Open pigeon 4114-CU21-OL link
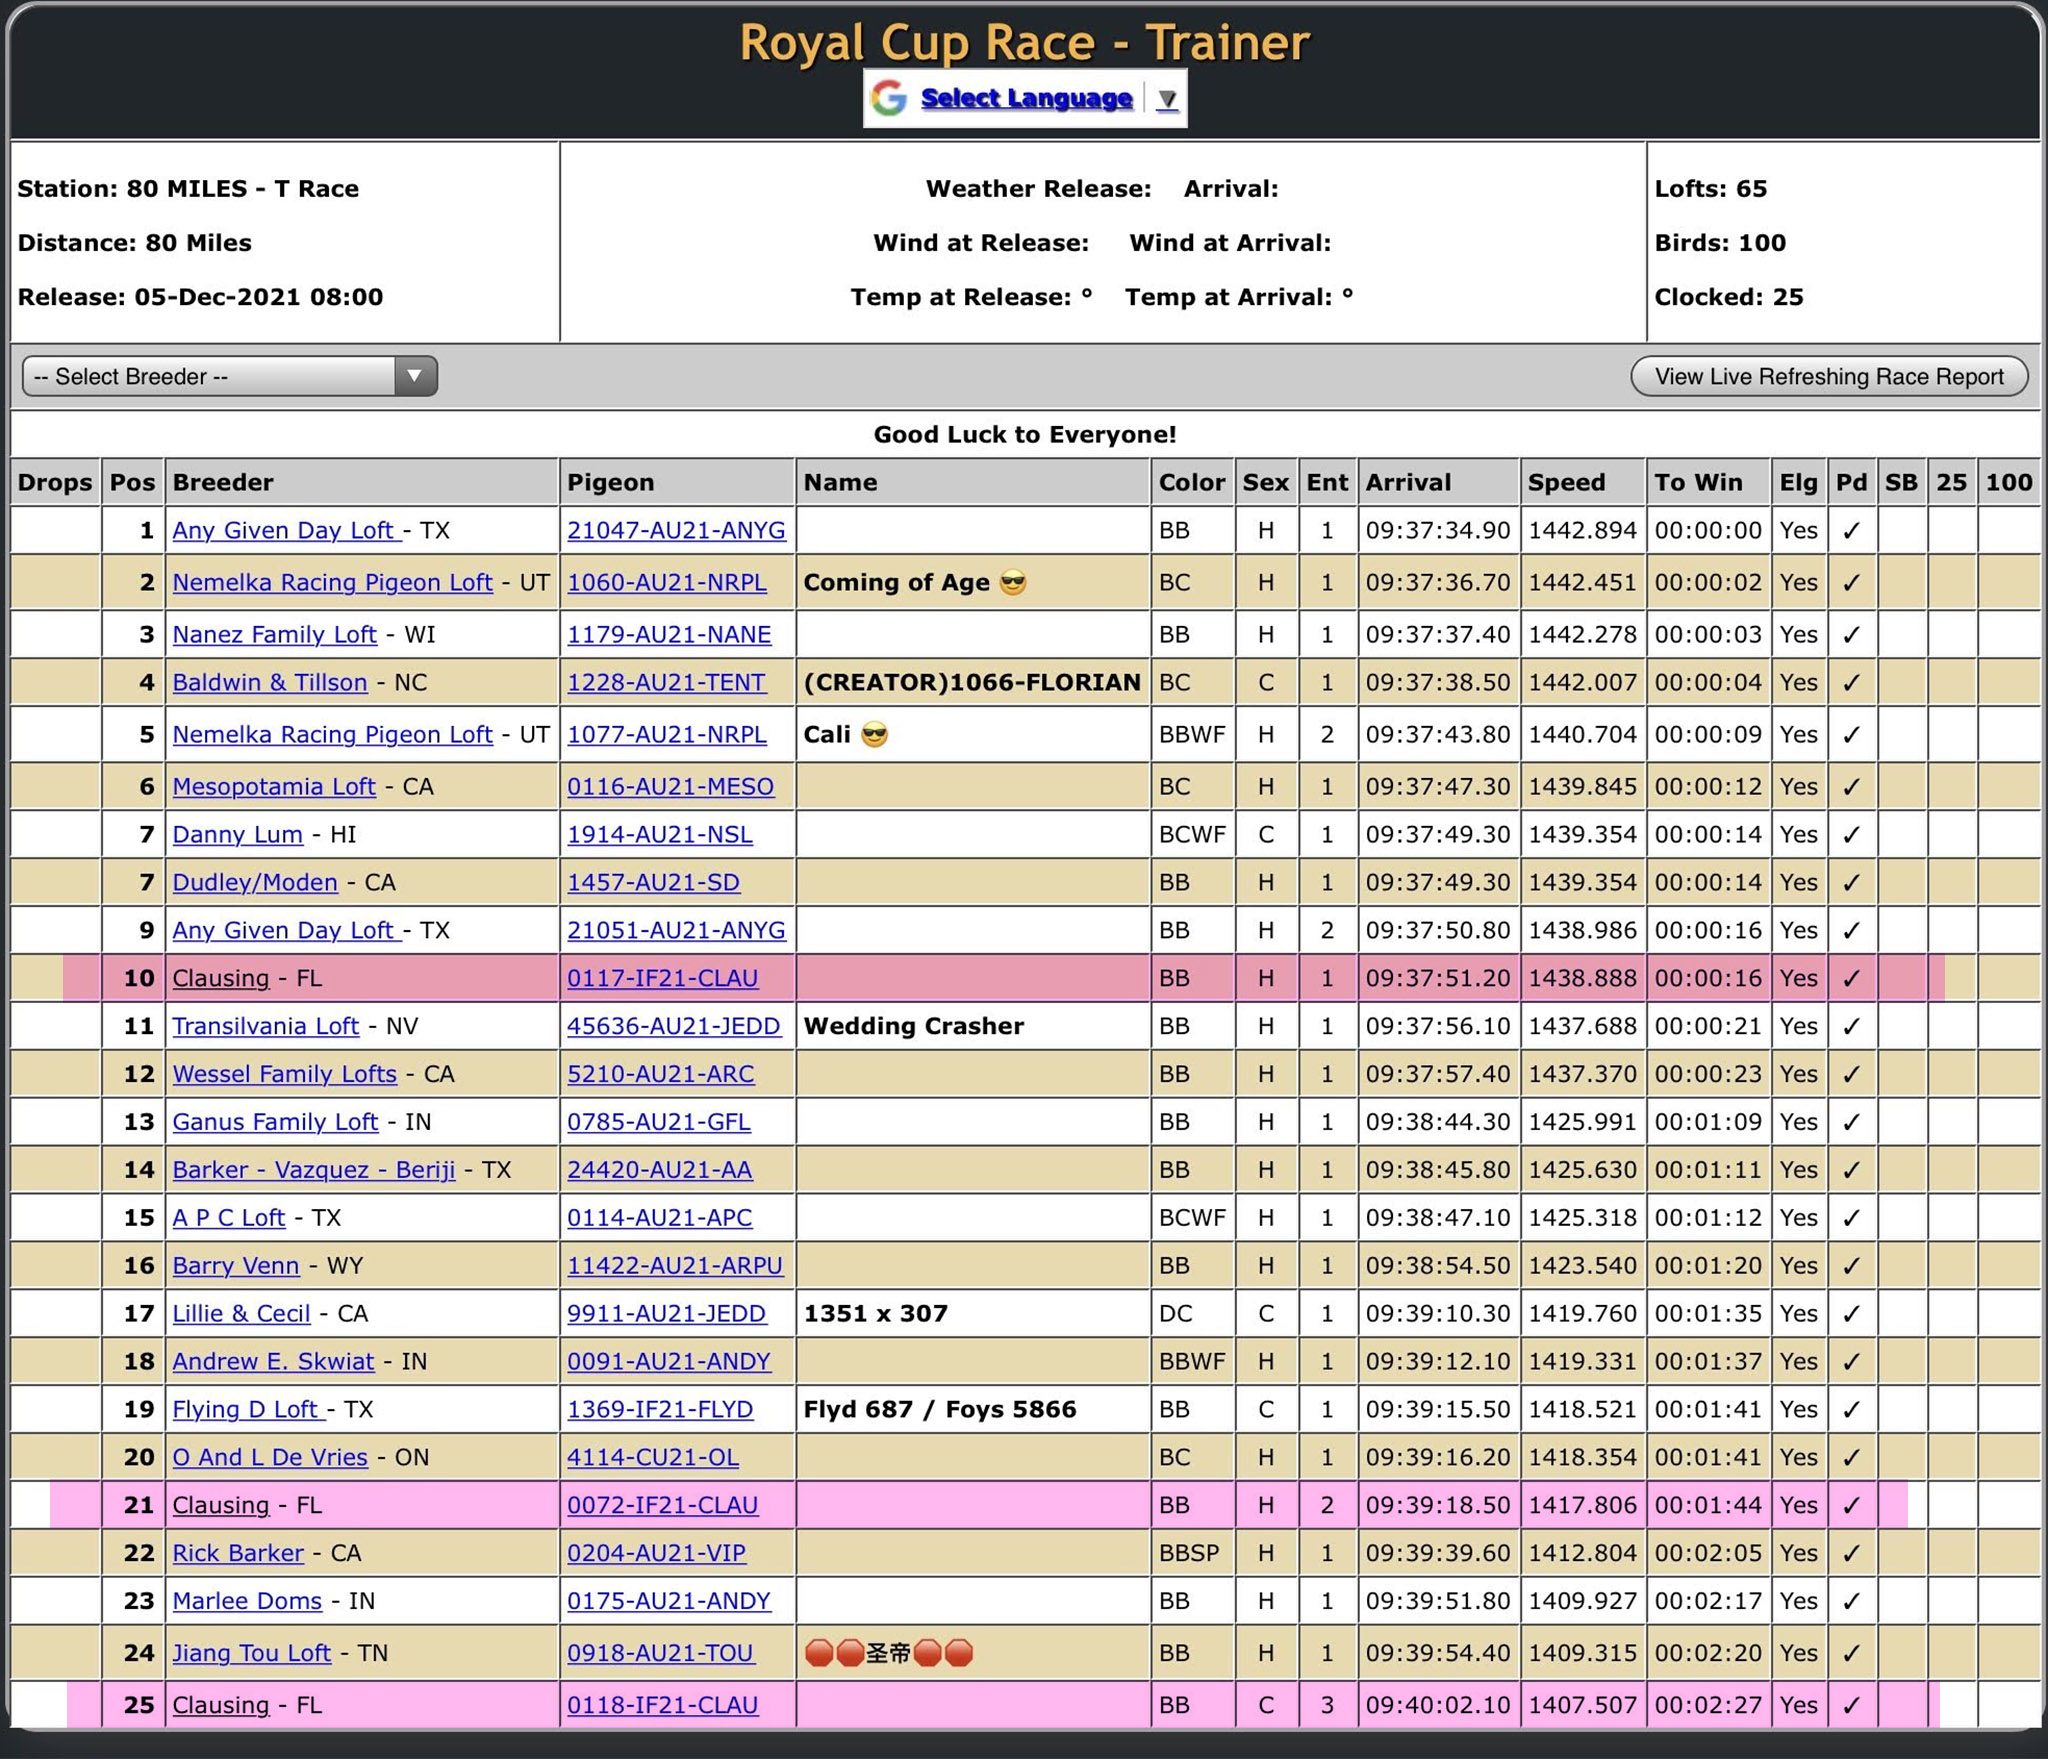2048x1759 pixels. click(x=653, y=1457)
